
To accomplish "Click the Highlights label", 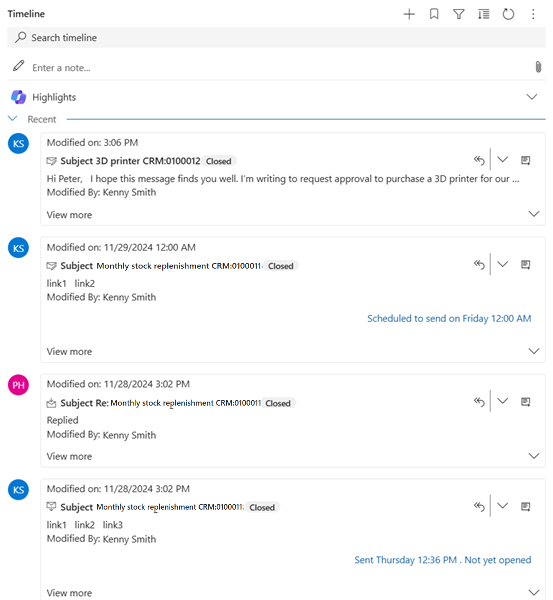I will click(x=54, y=97).
